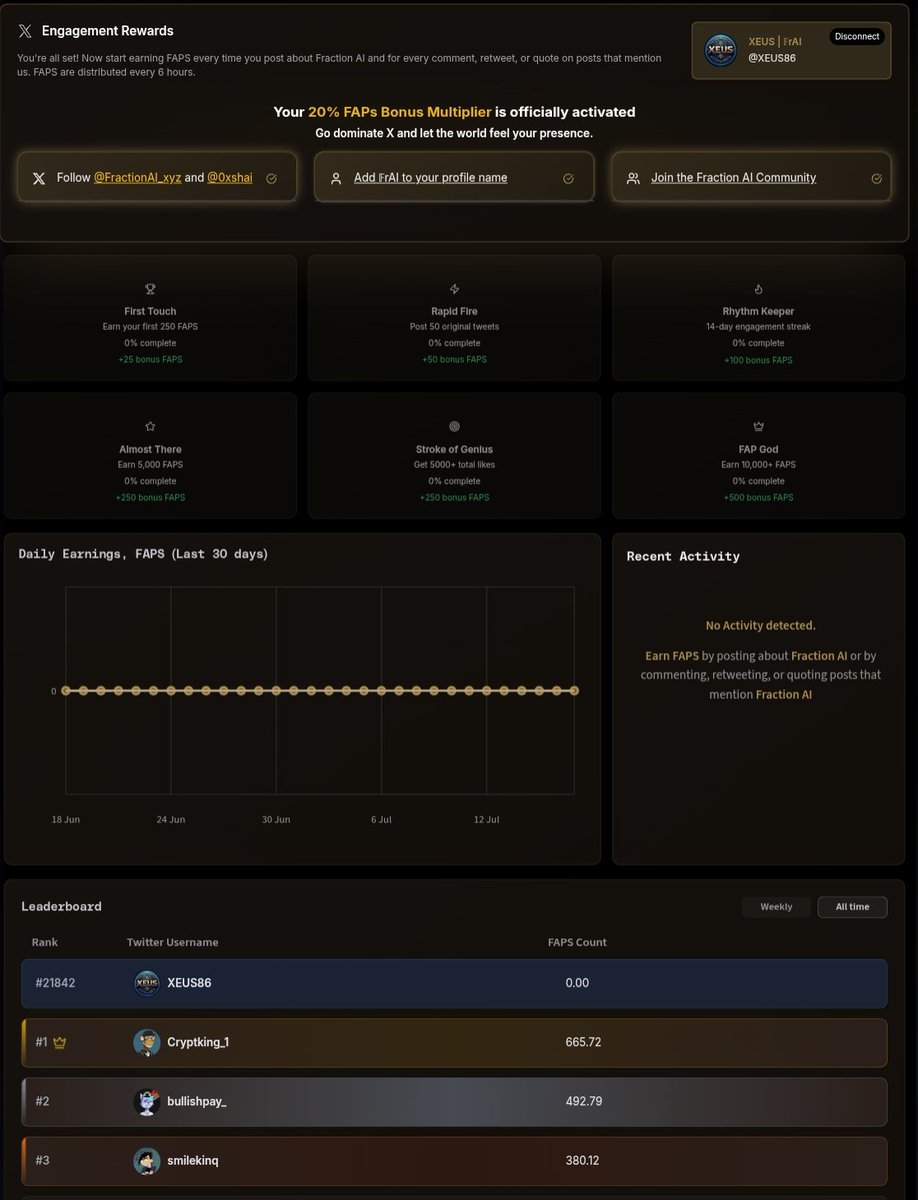Image resolution: width=918 pixels, height=1200 pixels.
Task: Click the X icon in Follow card
Action: pos(39,178)
